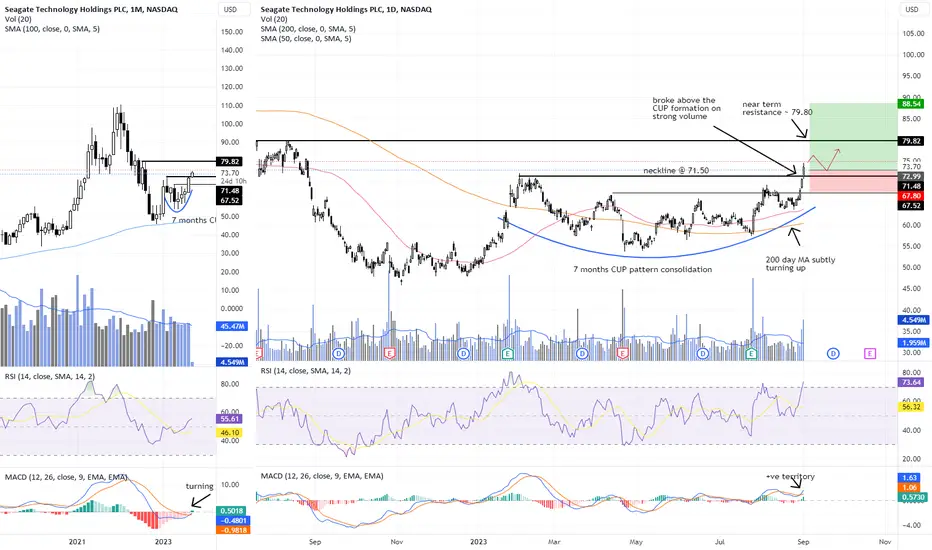The height and width of the screenshot is (550, 932).
Task: Select the 'near term resistance ~ 79.80' annotation
Action: (x=777, y=108)
